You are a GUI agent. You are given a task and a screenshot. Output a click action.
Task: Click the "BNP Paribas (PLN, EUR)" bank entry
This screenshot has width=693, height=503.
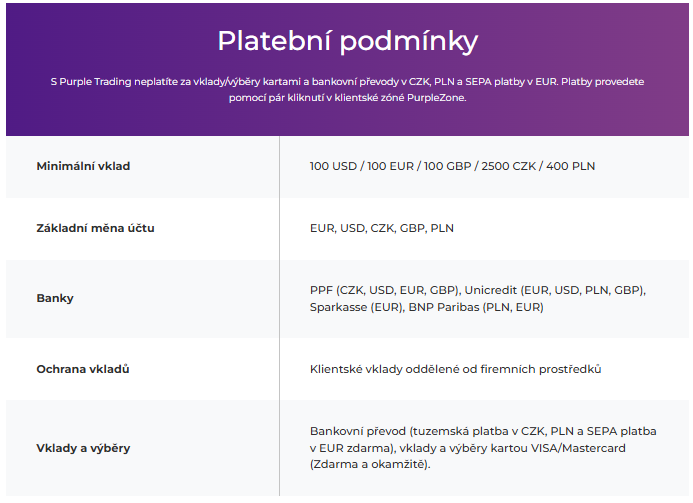tap(476, 307)
